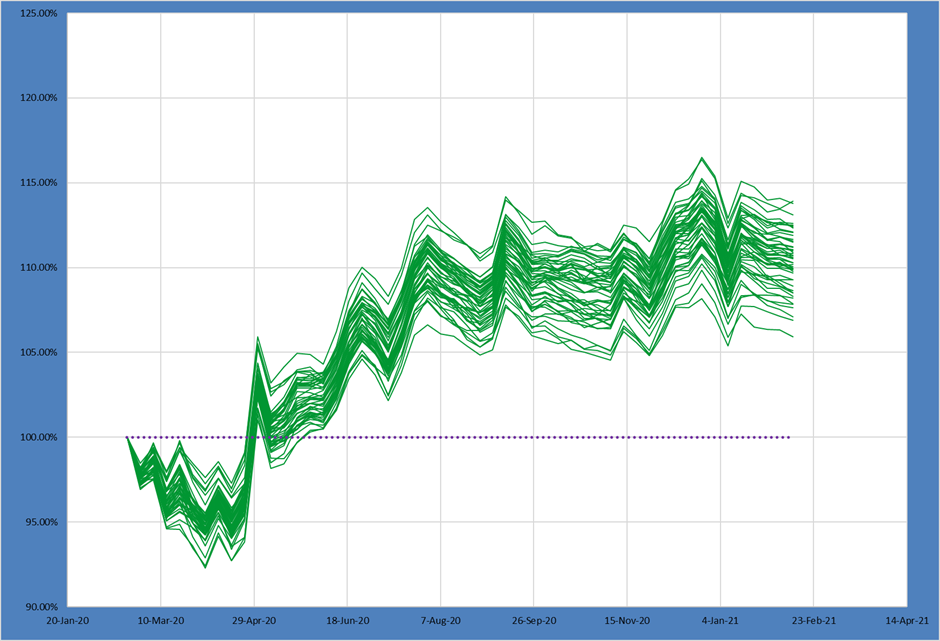Click the 110.00% y-axis label
Viewport: 940px width, 641px height.
(x=39, y=267)
